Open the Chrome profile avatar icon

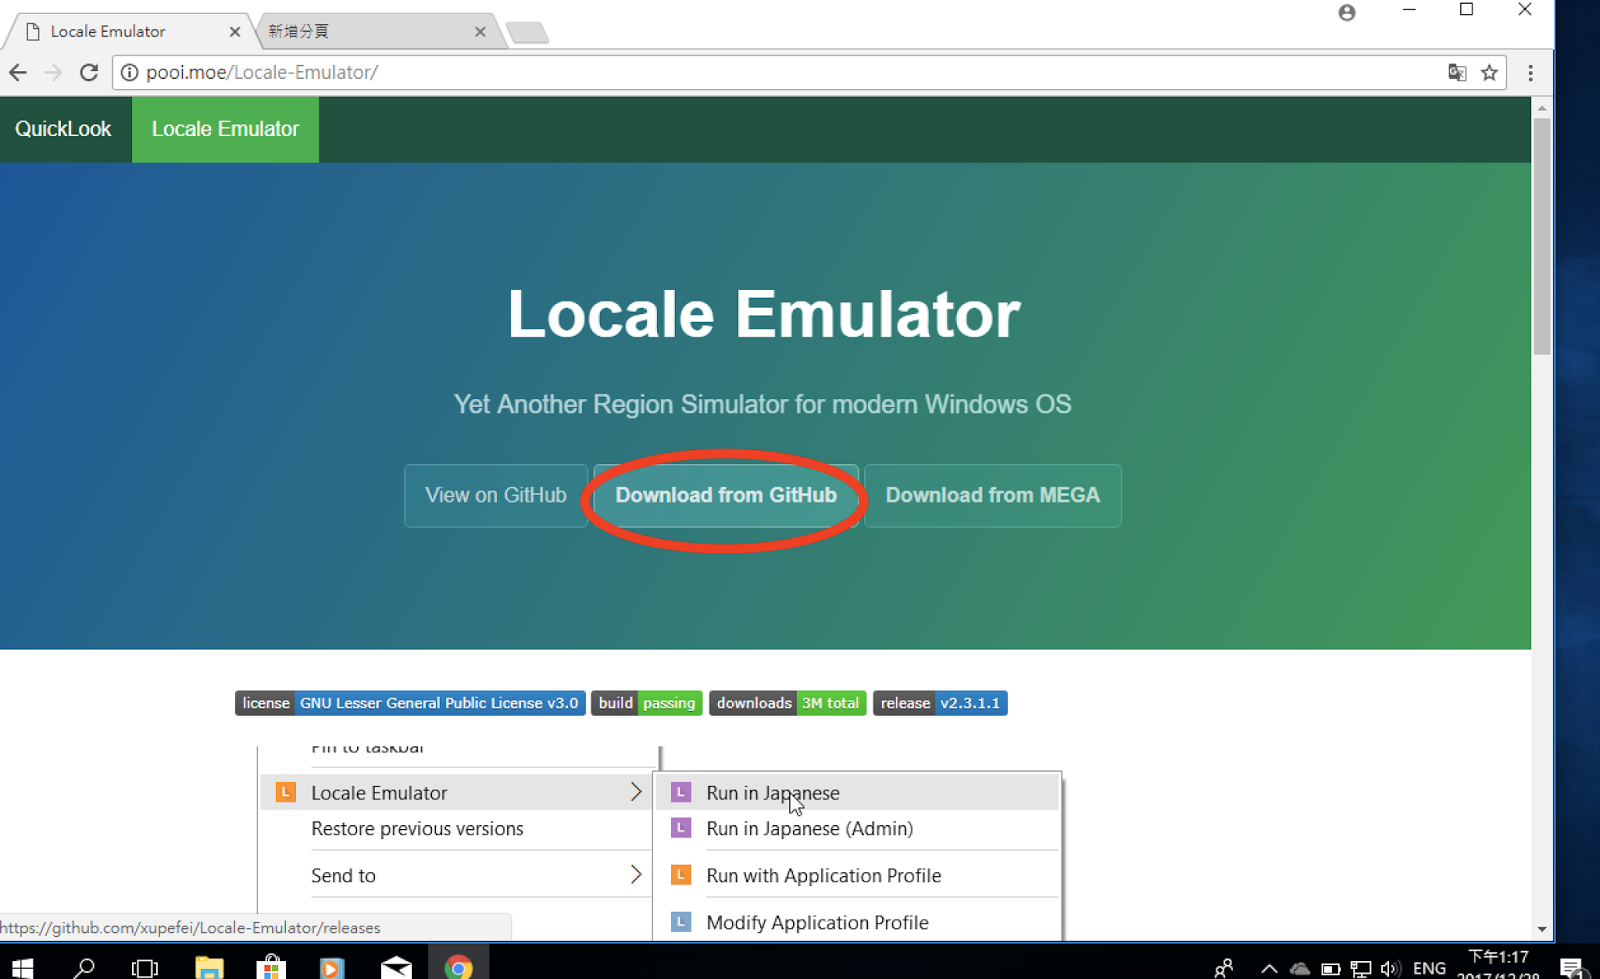1347,12
